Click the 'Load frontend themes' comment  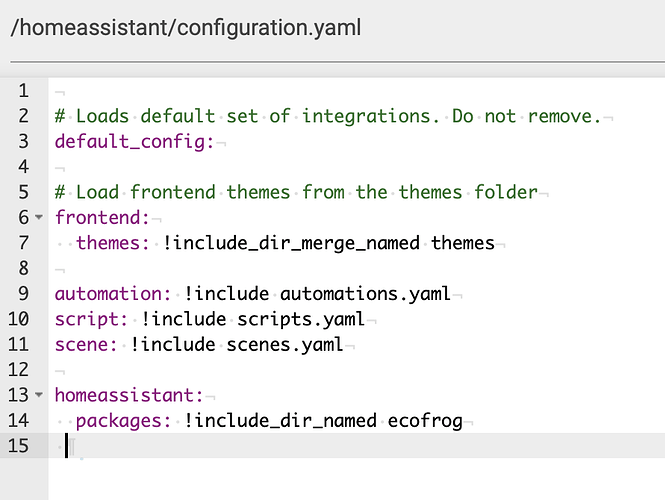coord(296,192)
